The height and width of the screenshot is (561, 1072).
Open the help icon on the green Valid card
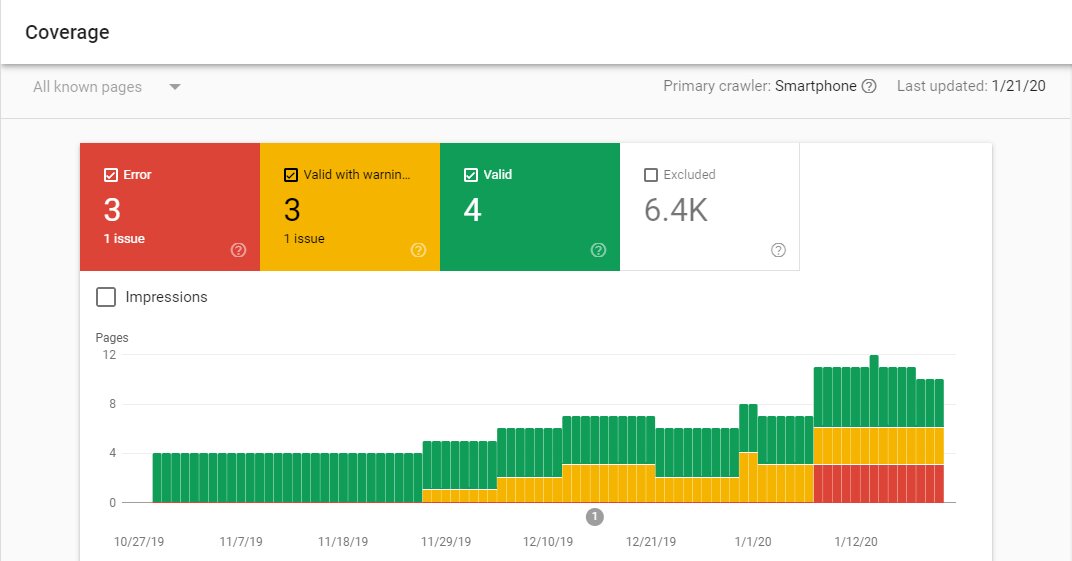(598, 250)
